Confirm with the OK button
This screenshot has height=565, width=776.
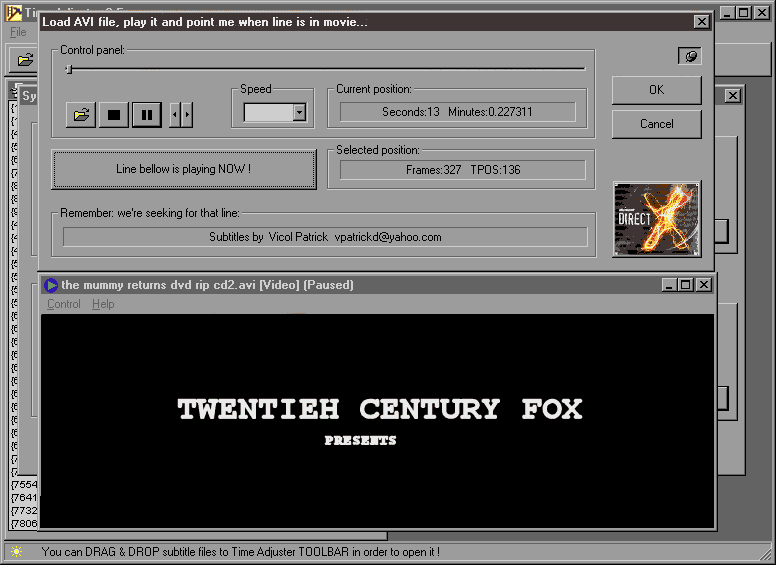pyautogui.click(x=657, y=90)
